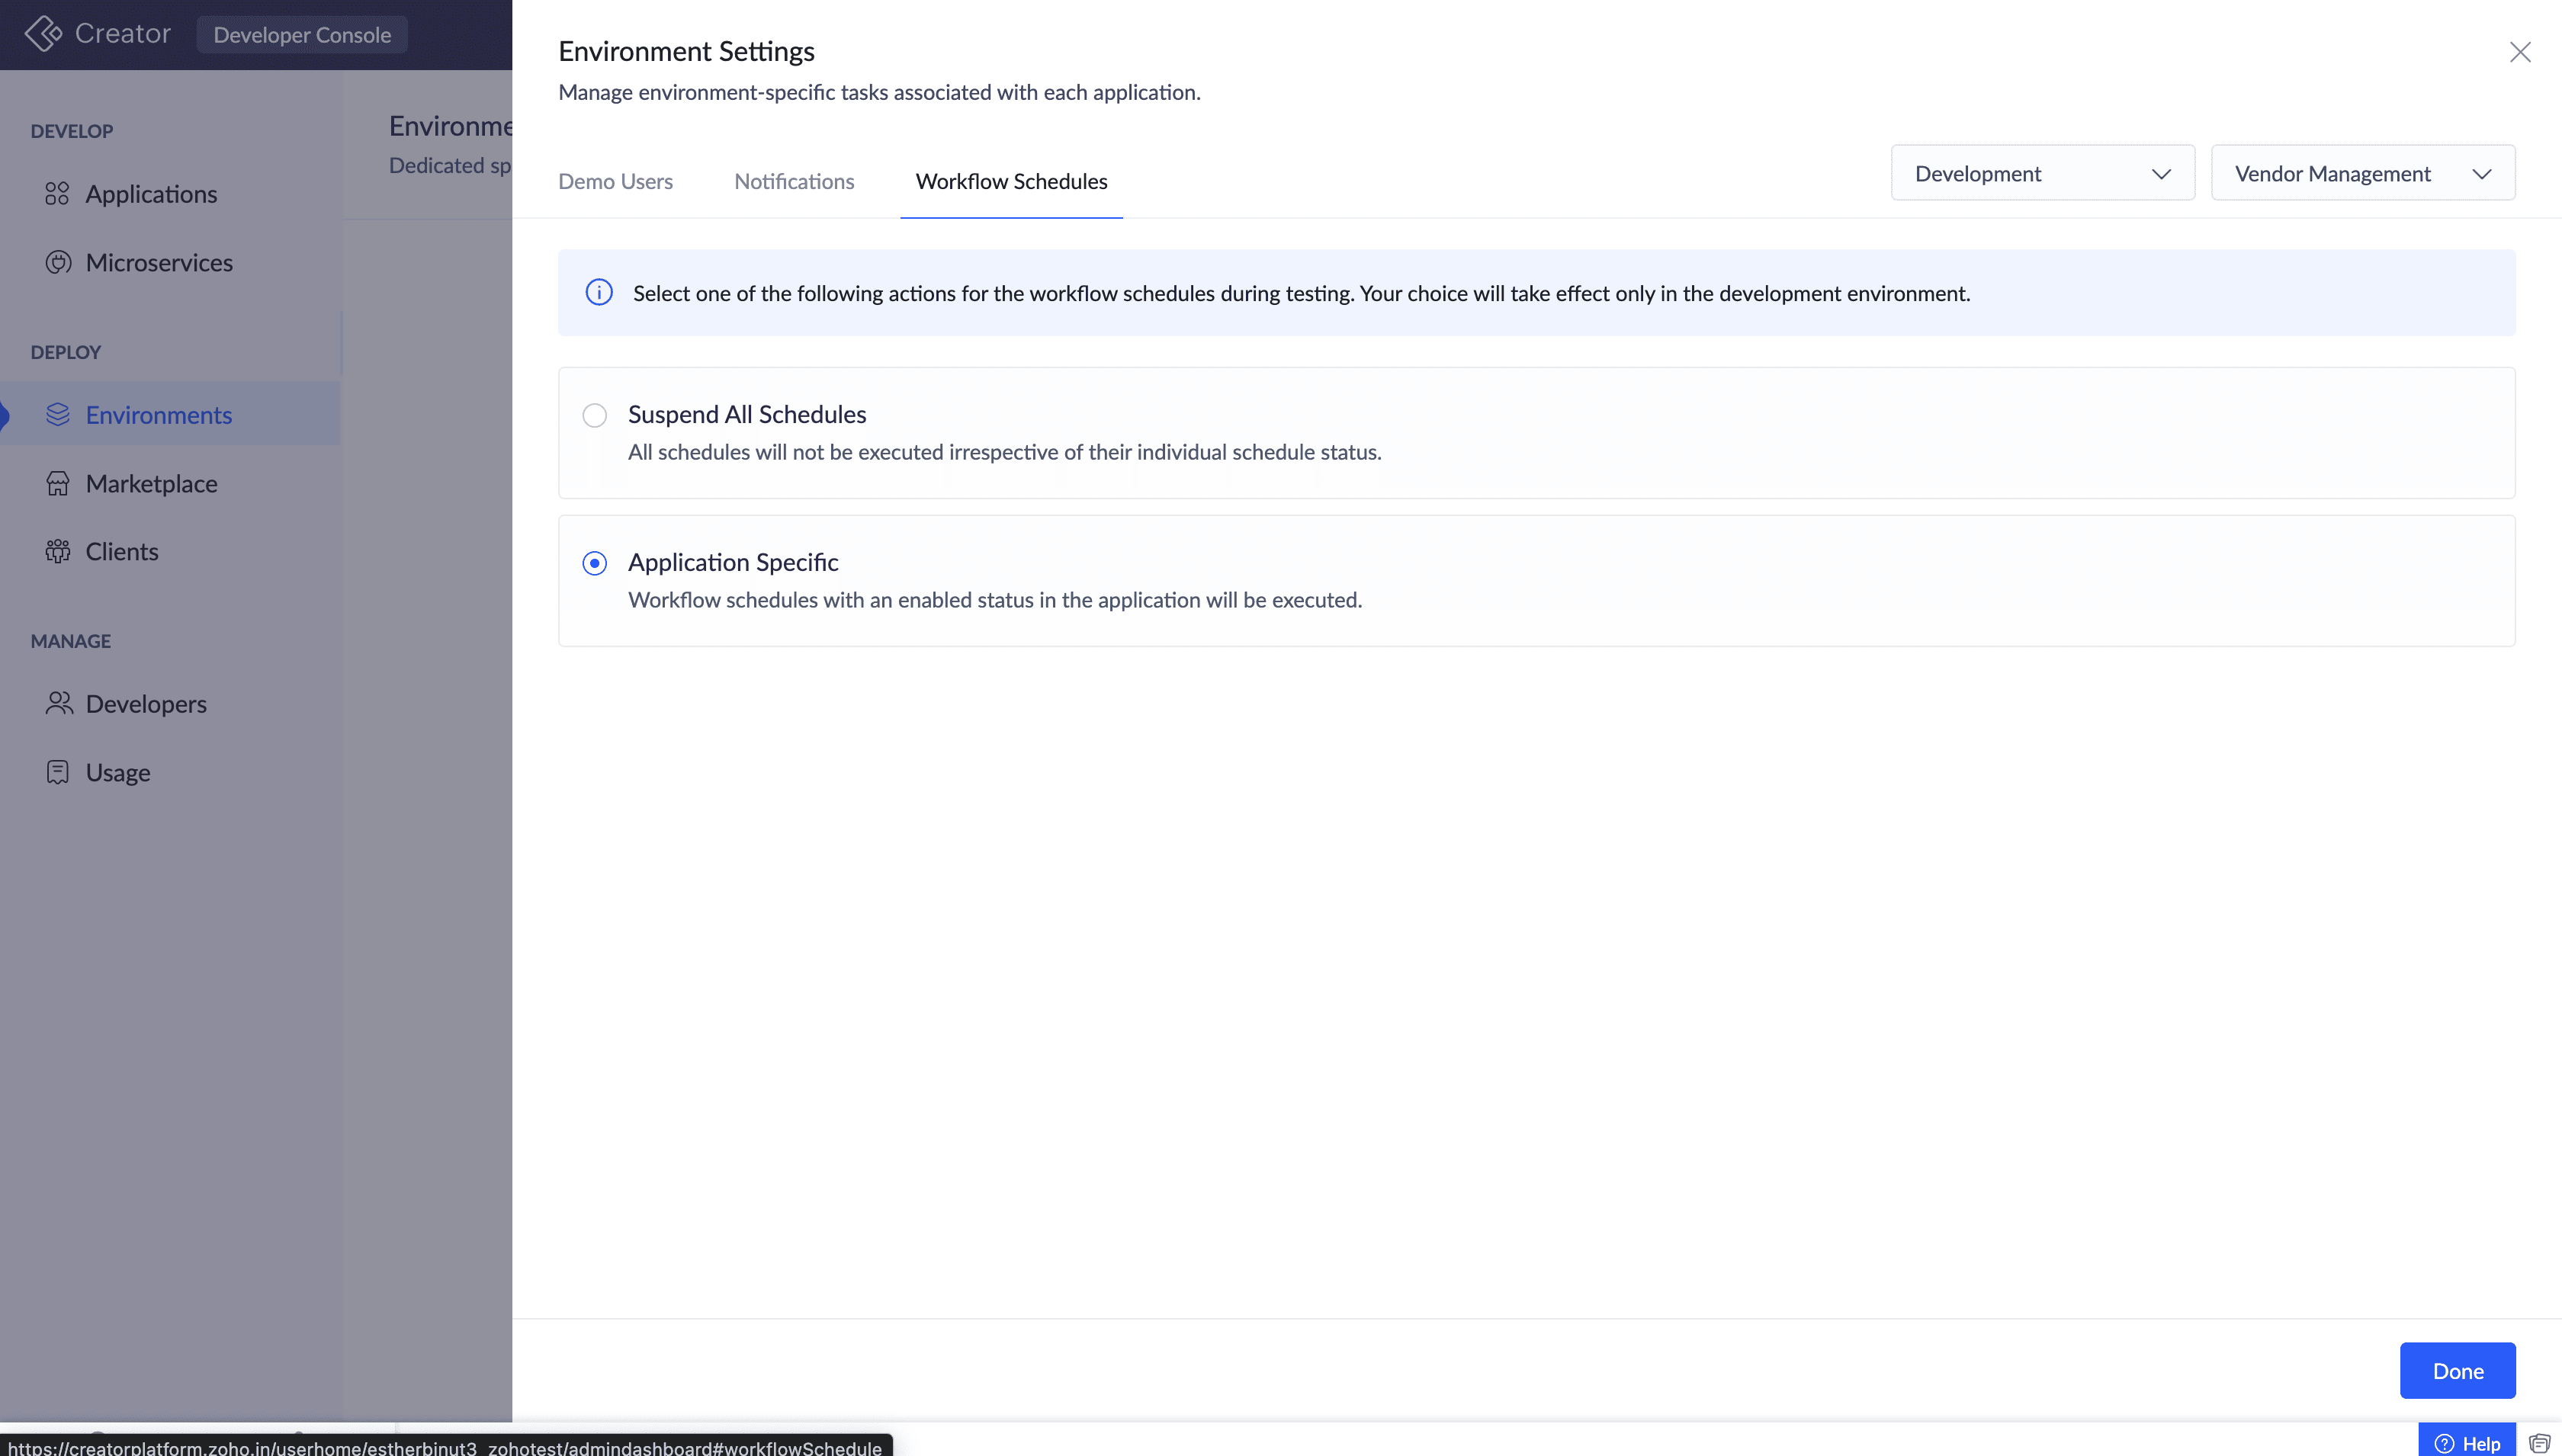Open the Vendor Management application dropdown
2562x1456 pixels.
click(x=2362, y=173)
